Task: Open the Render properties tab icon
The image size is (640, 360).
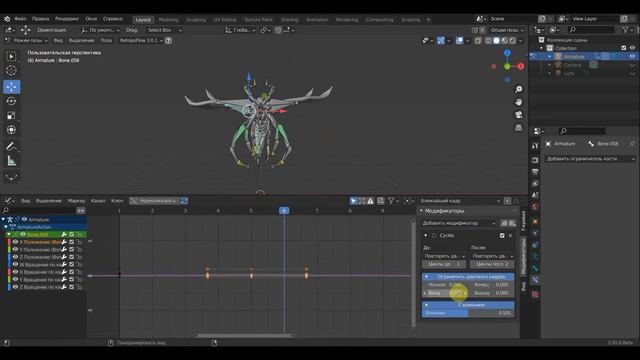Action: (x=535, y=160)
